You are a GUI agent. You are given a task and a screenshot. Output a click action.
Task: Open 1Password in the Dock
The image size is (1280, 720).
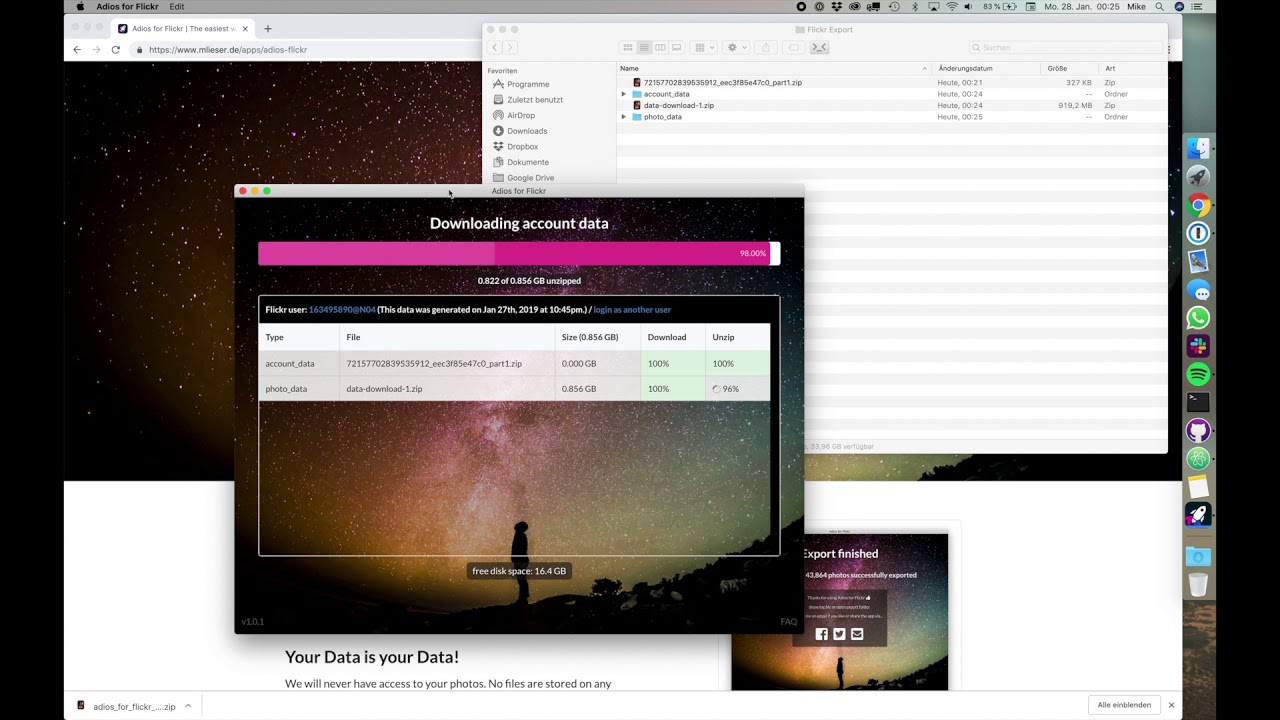(x=1198, y=233)
